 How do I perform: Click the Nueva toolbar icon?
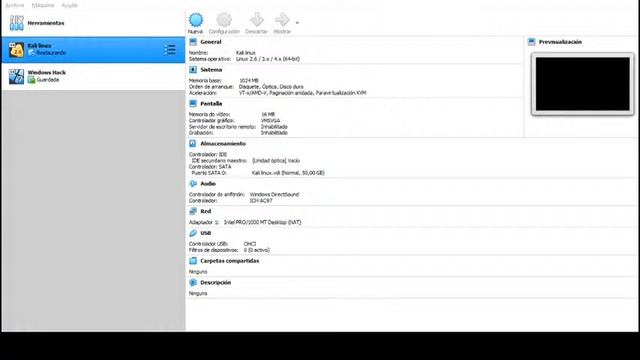coord(196,20)
